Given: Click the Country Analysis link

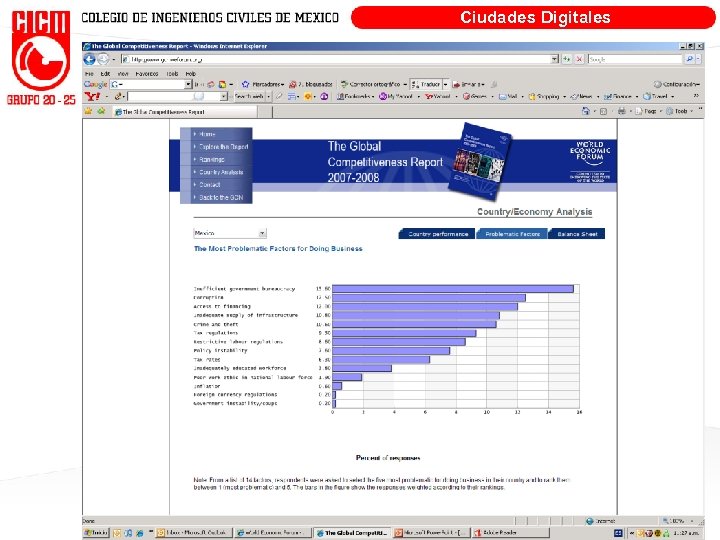Looking at the screenshot, I should (221, 172).
